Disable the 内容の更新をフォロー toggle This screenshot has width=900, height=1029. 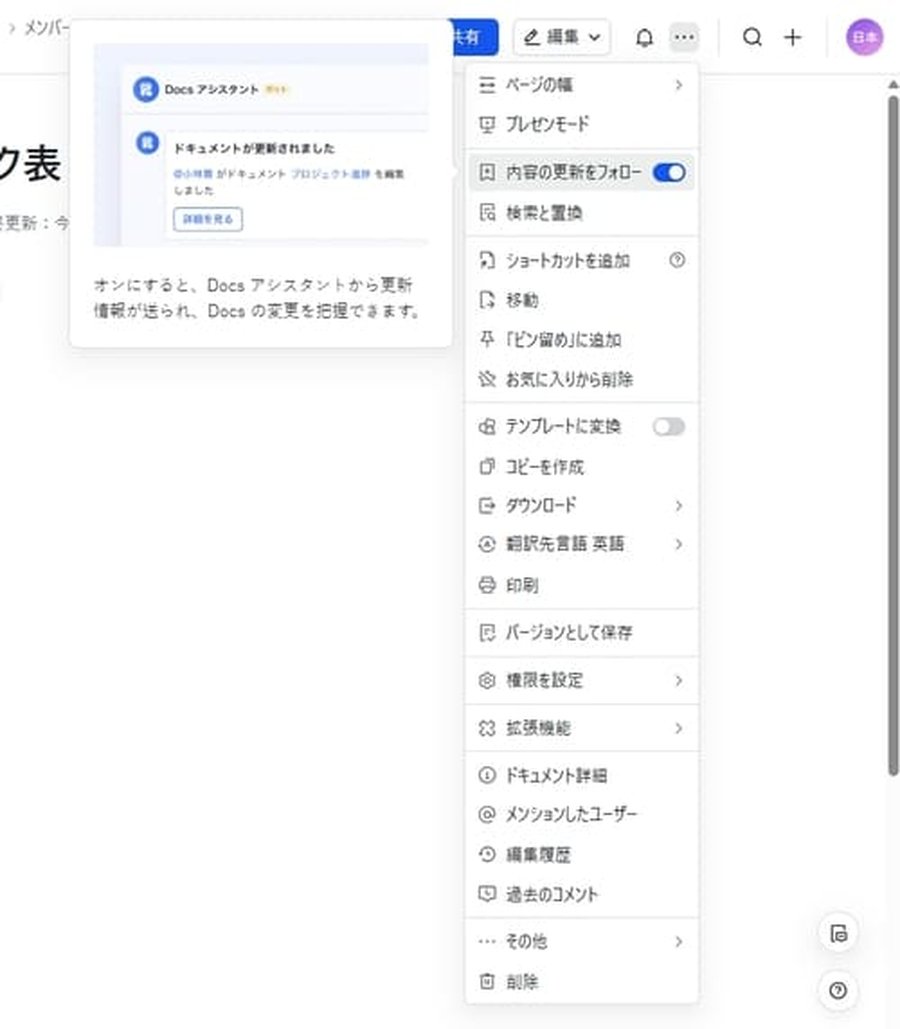(x=669, y=172)
